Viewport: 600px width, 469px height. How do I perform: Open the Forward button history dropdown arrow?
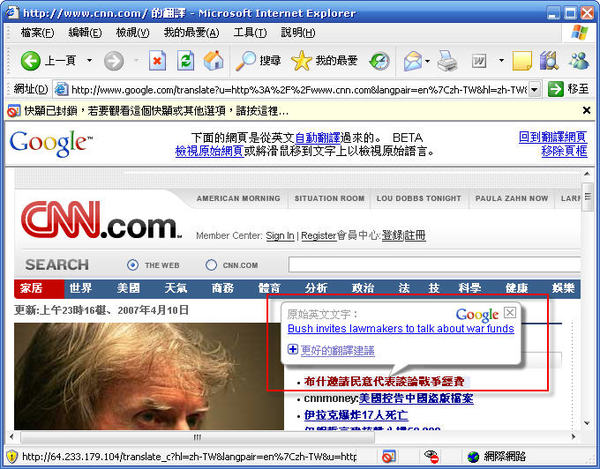136,60
